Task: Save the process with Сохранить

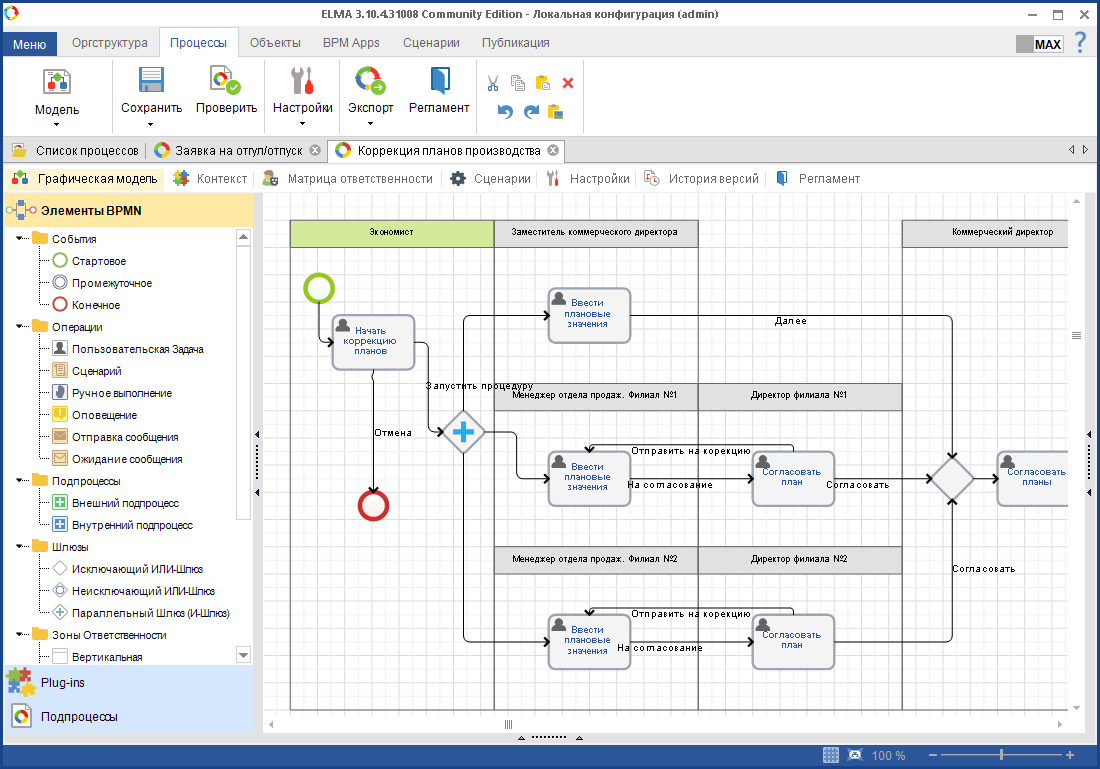Action: click(x=151, y=80)
